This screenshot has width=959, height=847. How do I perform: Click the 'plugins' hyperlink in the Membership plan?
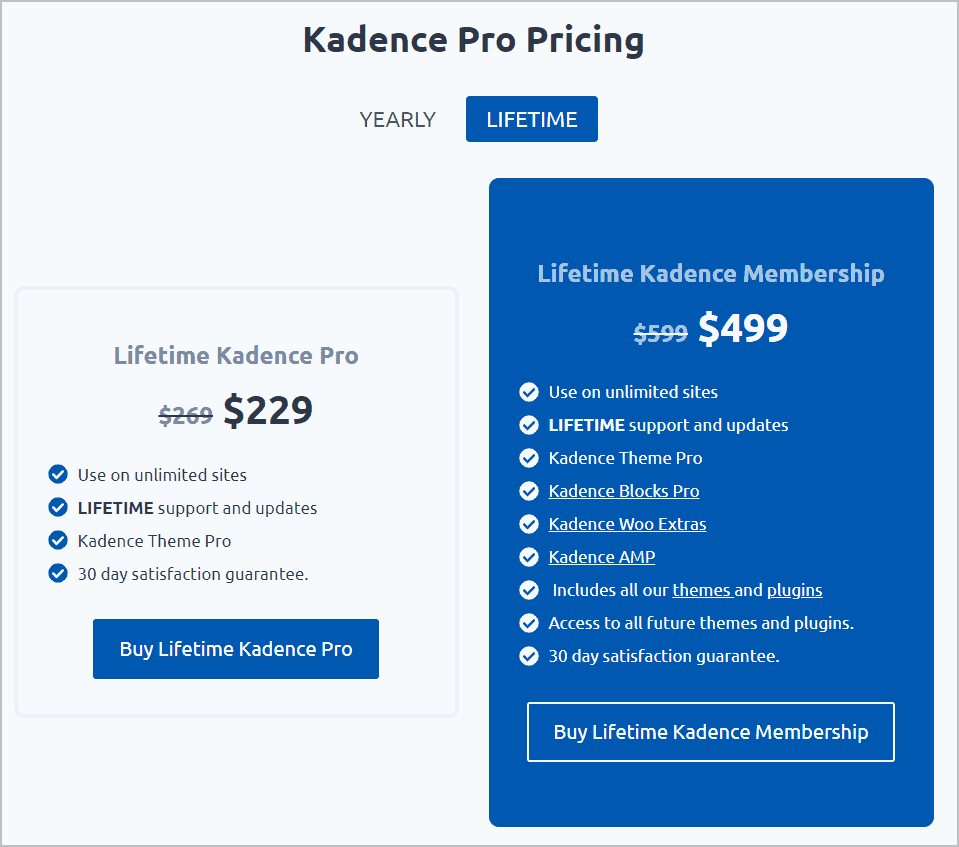click(794, 590)
